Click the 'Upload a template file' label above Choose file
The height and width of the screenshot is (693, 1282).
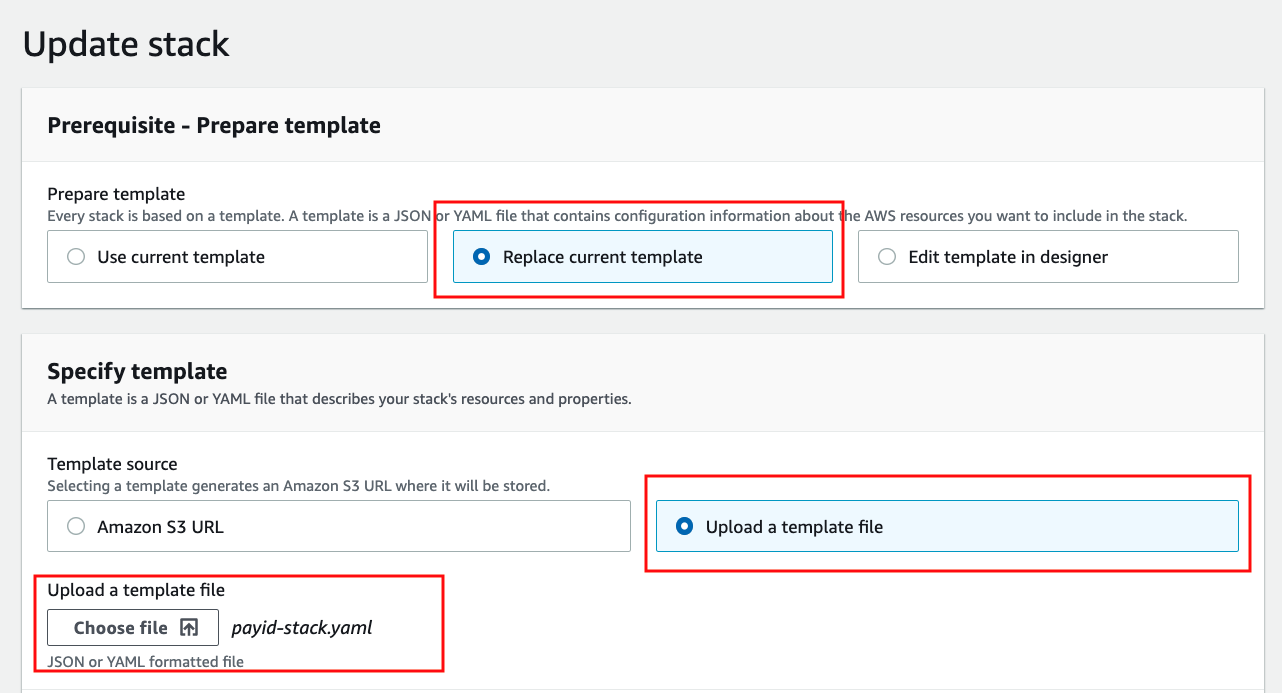click(136, 590)
